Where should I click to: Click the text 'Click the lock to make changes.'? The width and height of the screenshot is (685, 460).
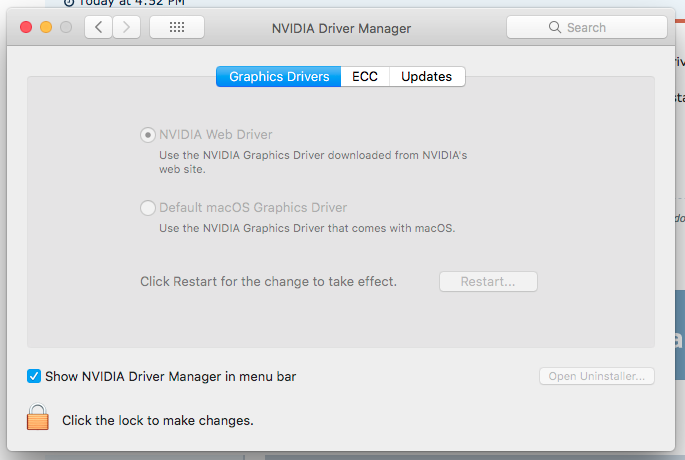[x=158, y=420]
